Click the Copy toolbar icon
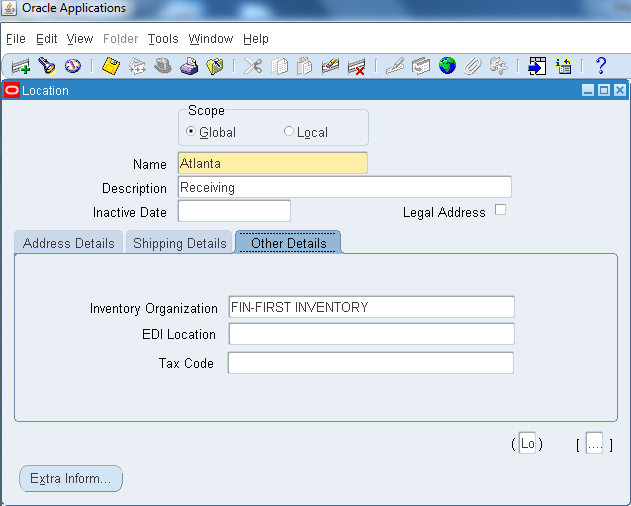The image size is (631, 506). pyautogui.click(x=279, y=66)
